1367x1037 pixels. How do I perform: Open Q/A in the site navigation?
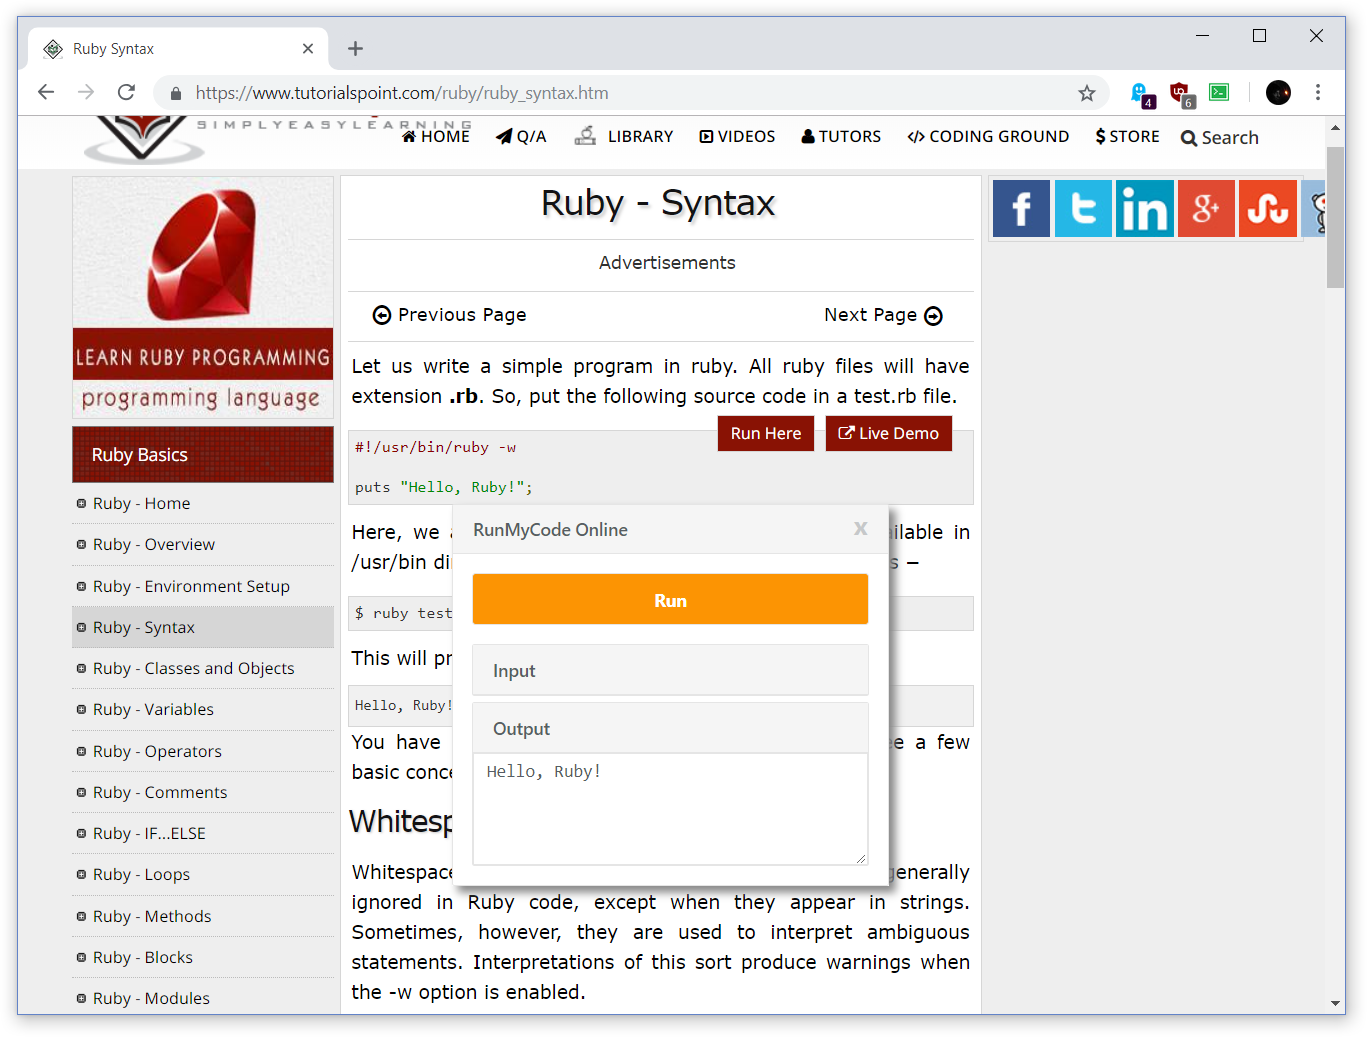click(x=521, y=136)
